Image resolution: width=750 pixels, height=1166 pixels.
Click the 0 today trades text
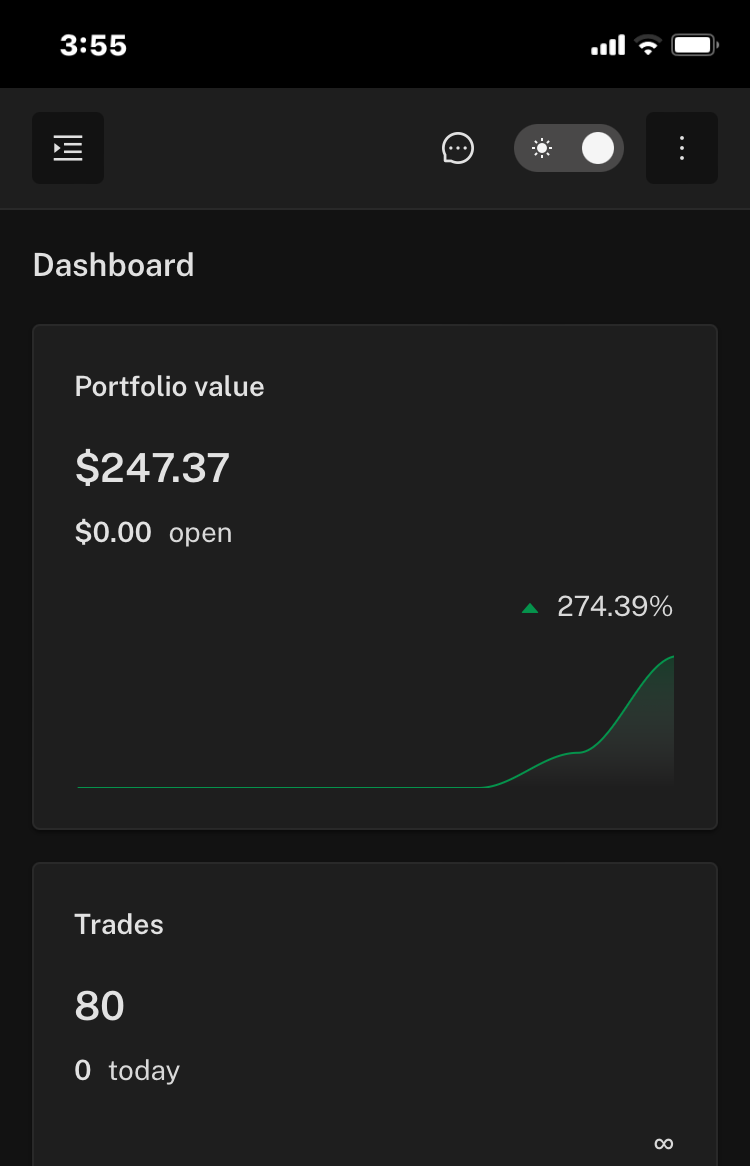[127, 1071]
